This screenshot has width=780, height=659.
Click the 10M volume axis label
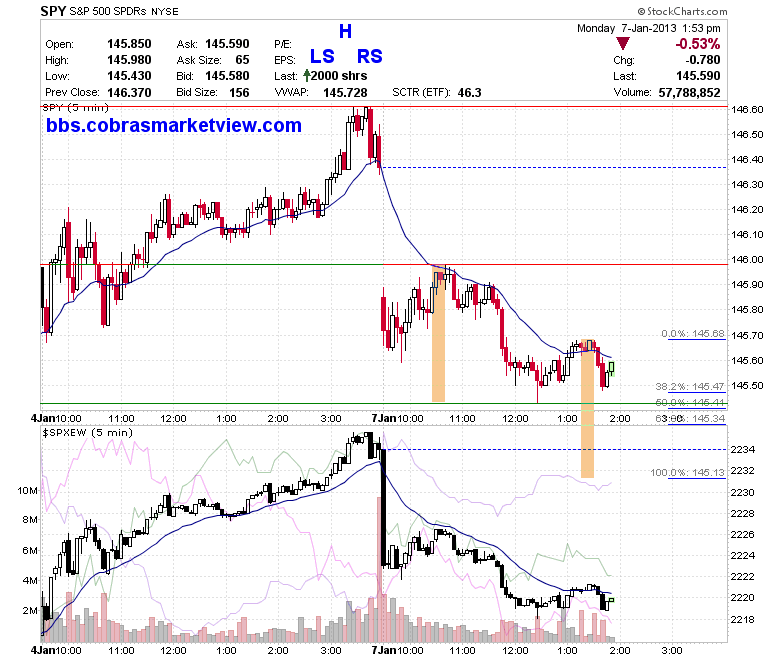click(27, 490)
